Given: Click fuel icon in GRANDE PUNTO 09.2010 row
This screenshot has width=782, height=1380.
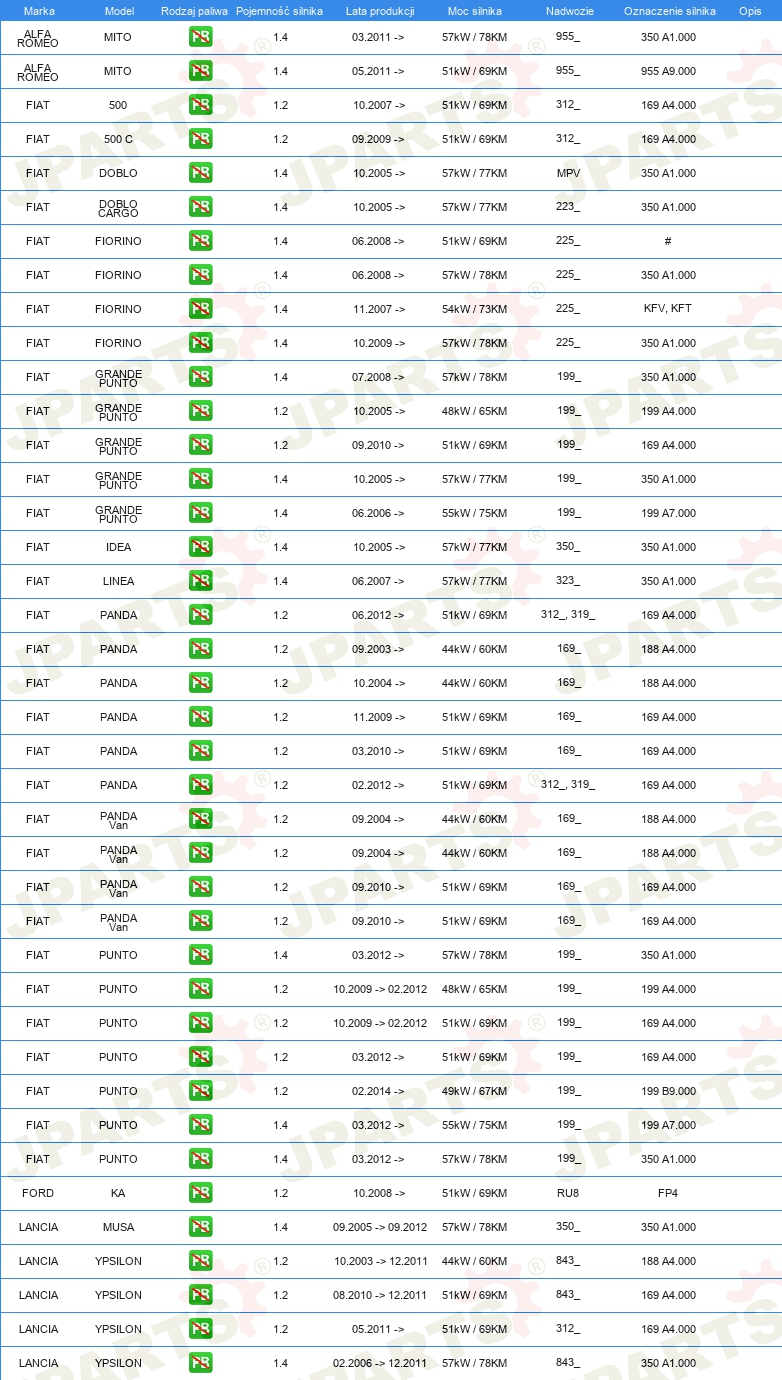Looking at the screenshot, I should (x=200, y=446).
